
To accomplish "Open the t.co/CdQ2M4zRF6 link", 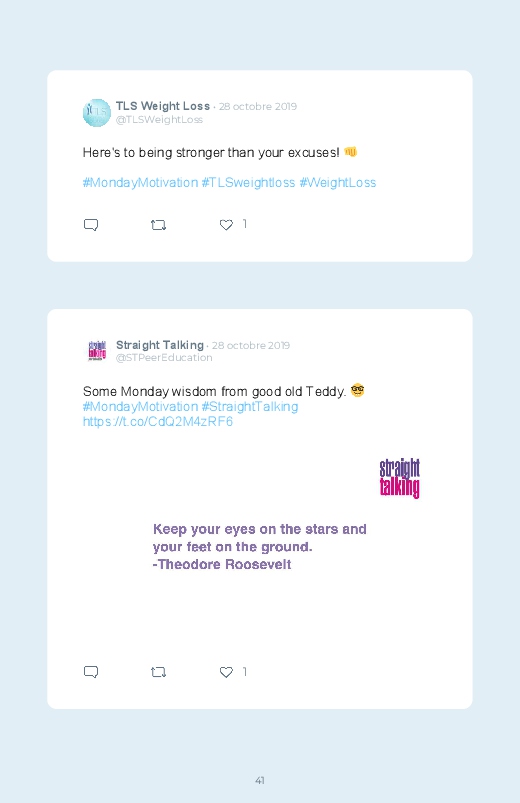I will click(158, 421).
